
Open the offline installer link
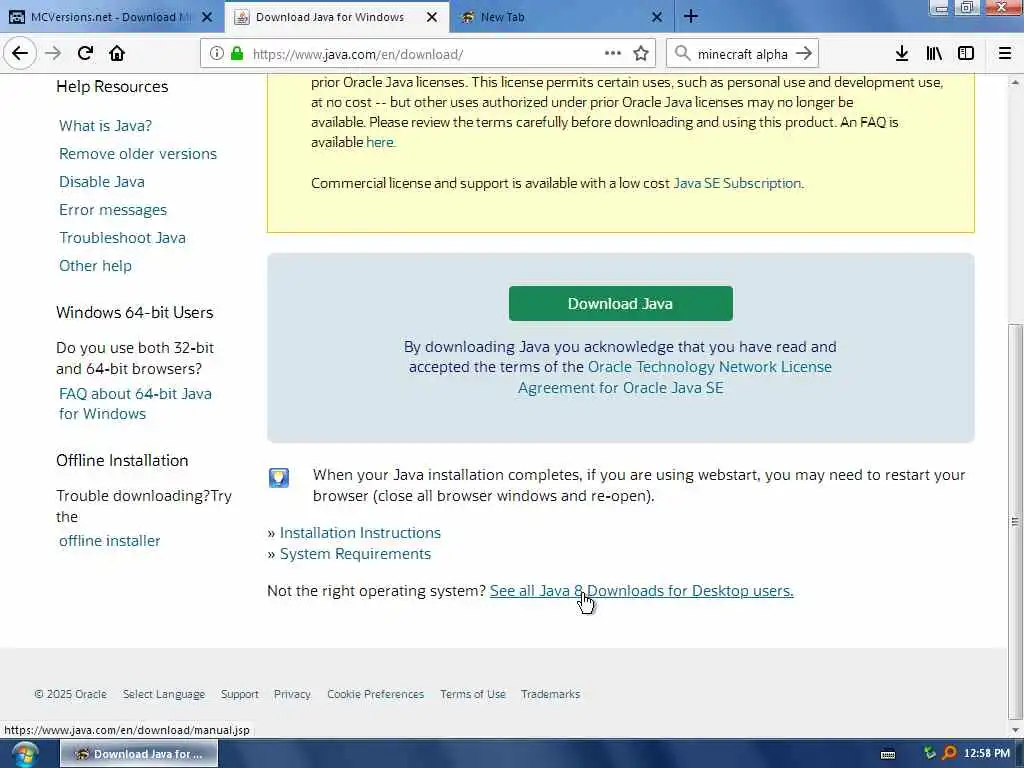pyautogui.click(x=110, y=541)
